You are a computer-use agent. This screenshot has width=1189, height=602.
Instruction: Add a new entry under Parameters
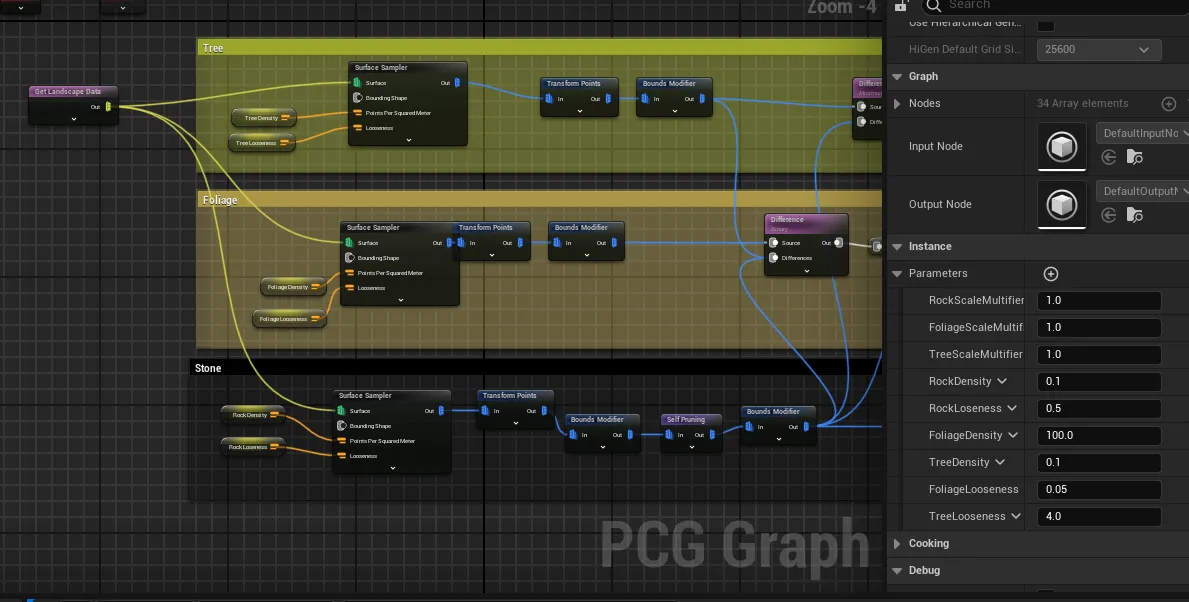tap(1050, 274)
